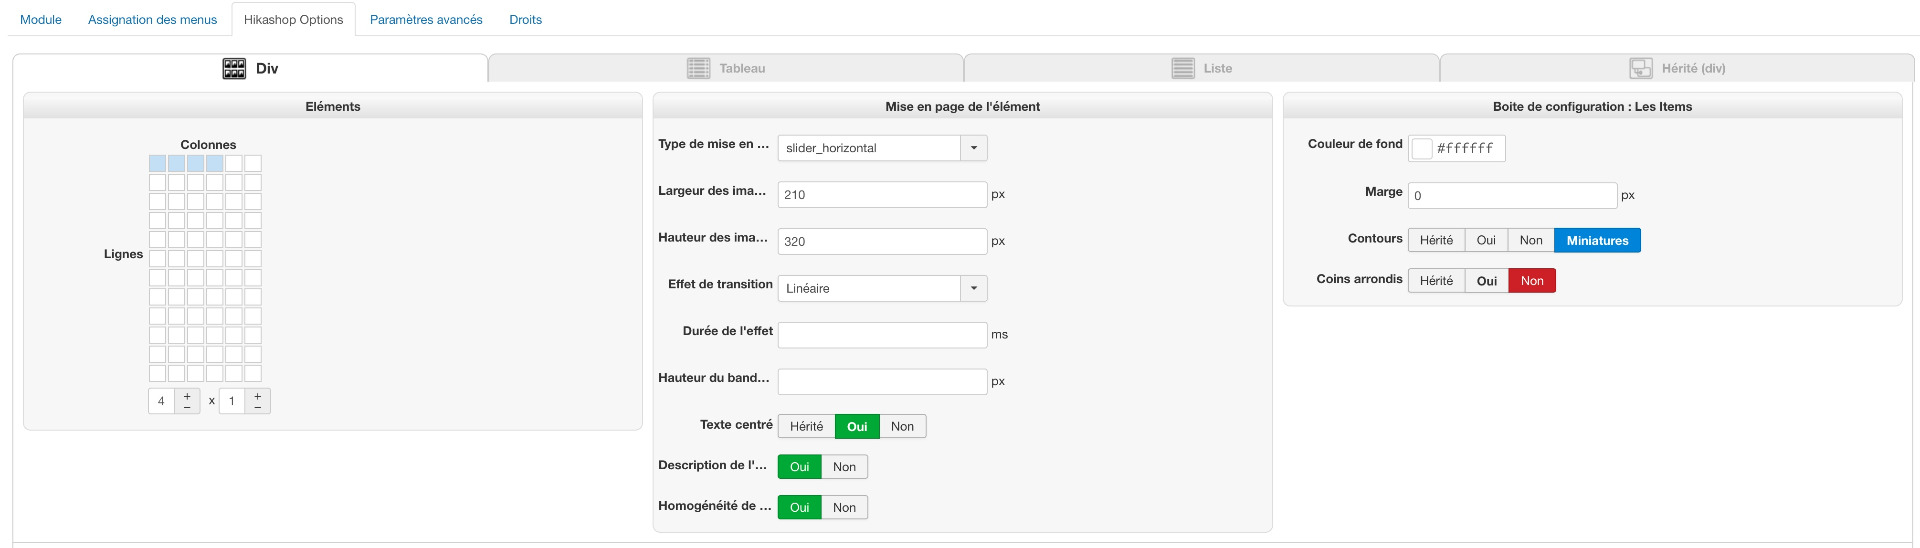The image size is (1920, 548).
Task: Select Non for Homogénéité option
Action: coord(844,508)
